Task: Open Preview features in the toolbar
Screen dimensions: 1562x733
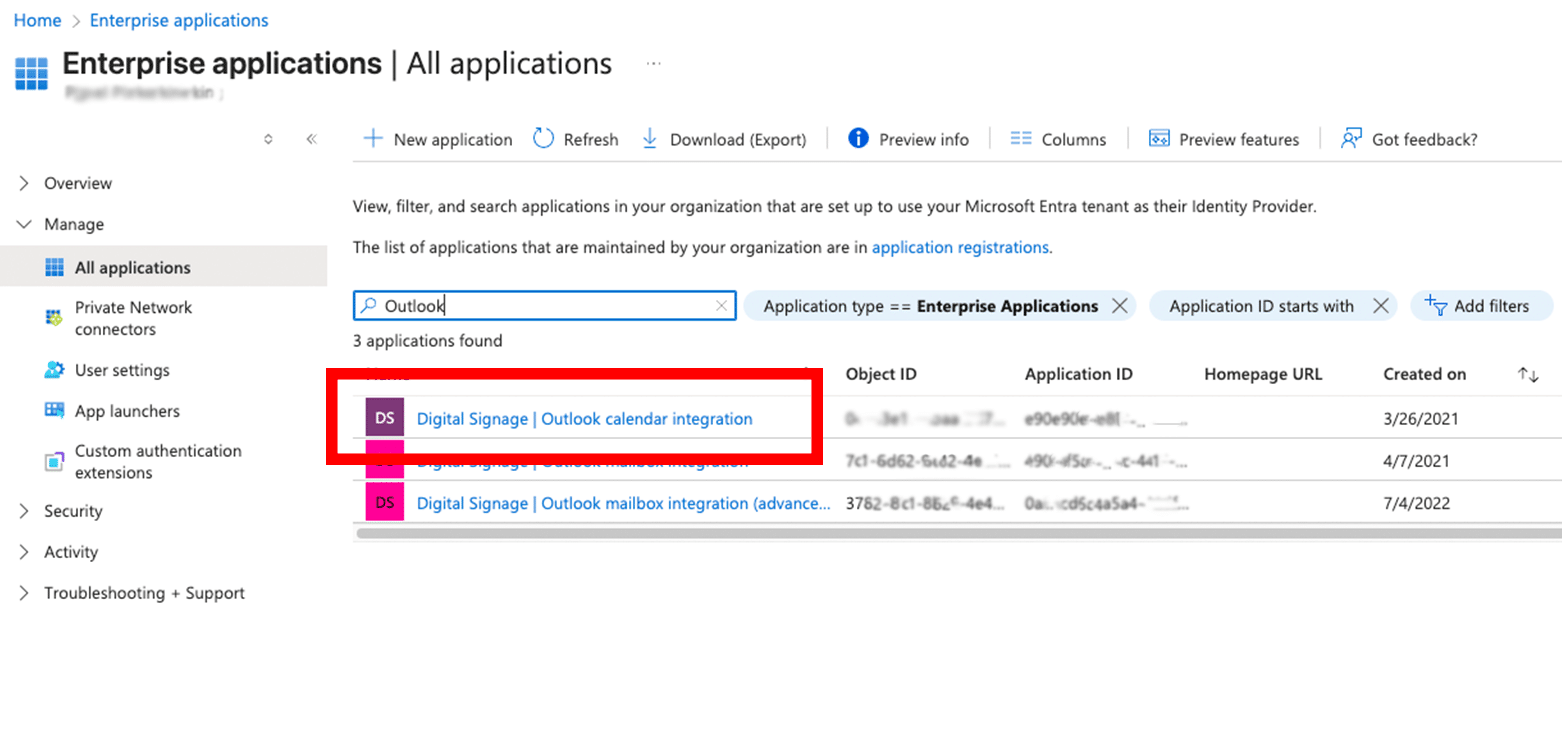Action: (x=1224, y=139)
